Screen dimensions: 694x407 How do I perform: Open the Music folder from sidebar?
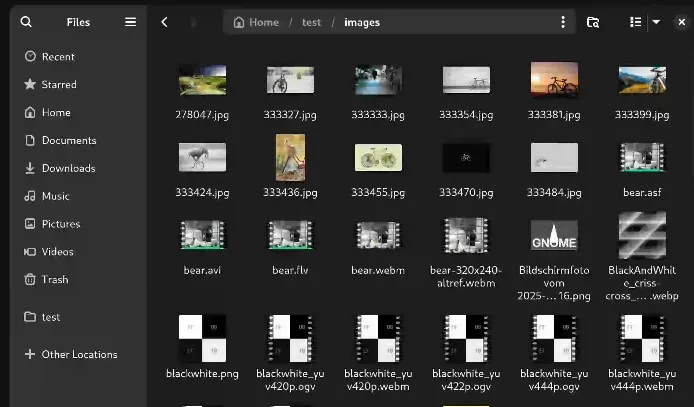(x=55, y=196)
